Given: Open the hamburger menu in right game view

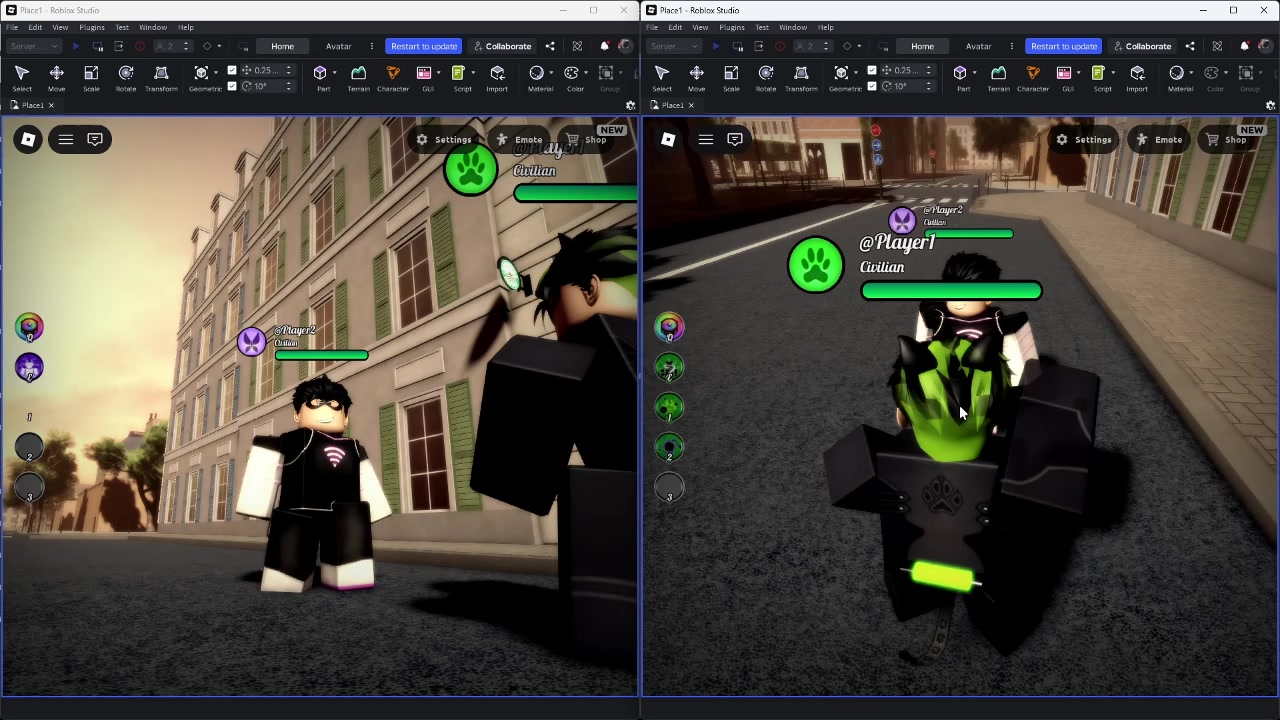Looking at the screenshot, I should [706, 139].
